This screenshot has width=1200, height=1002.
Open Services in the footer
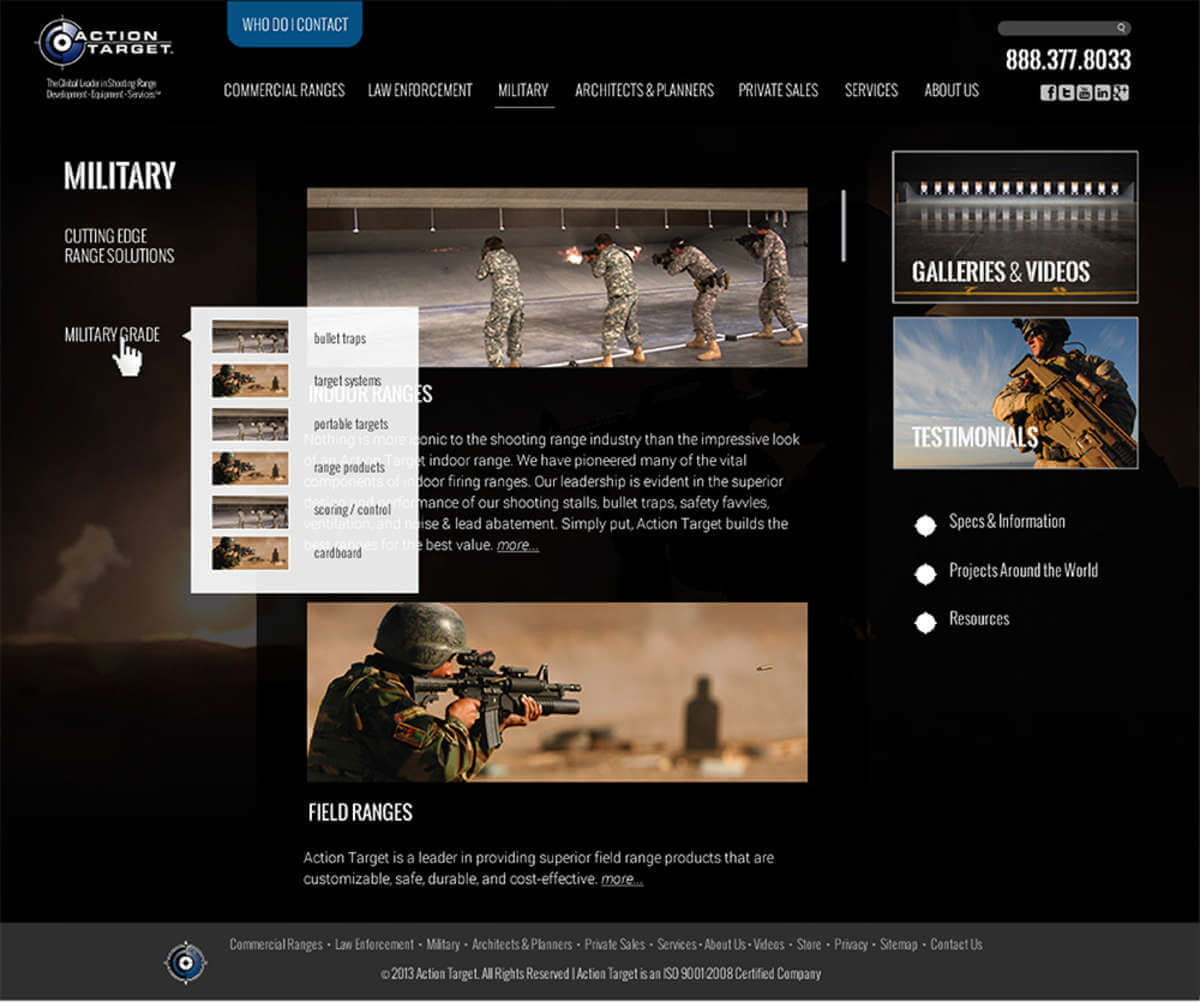click(676, 944)
